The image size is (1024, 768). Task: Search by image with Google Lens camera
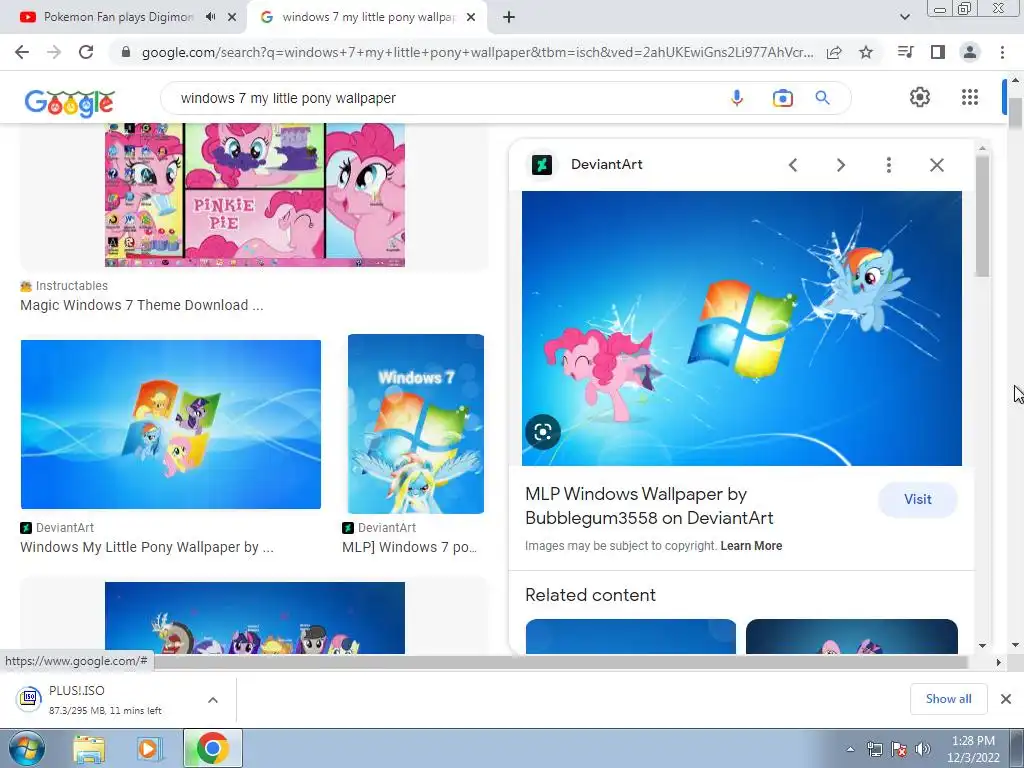tap(782, 98)
